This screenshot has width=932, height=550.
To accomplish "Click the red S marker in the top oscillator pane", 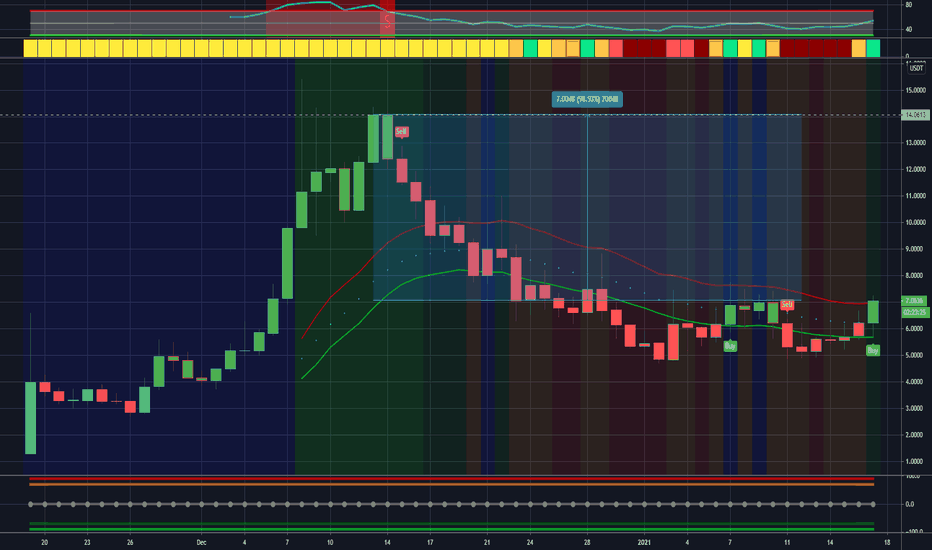I will click(x=388, y=23).
